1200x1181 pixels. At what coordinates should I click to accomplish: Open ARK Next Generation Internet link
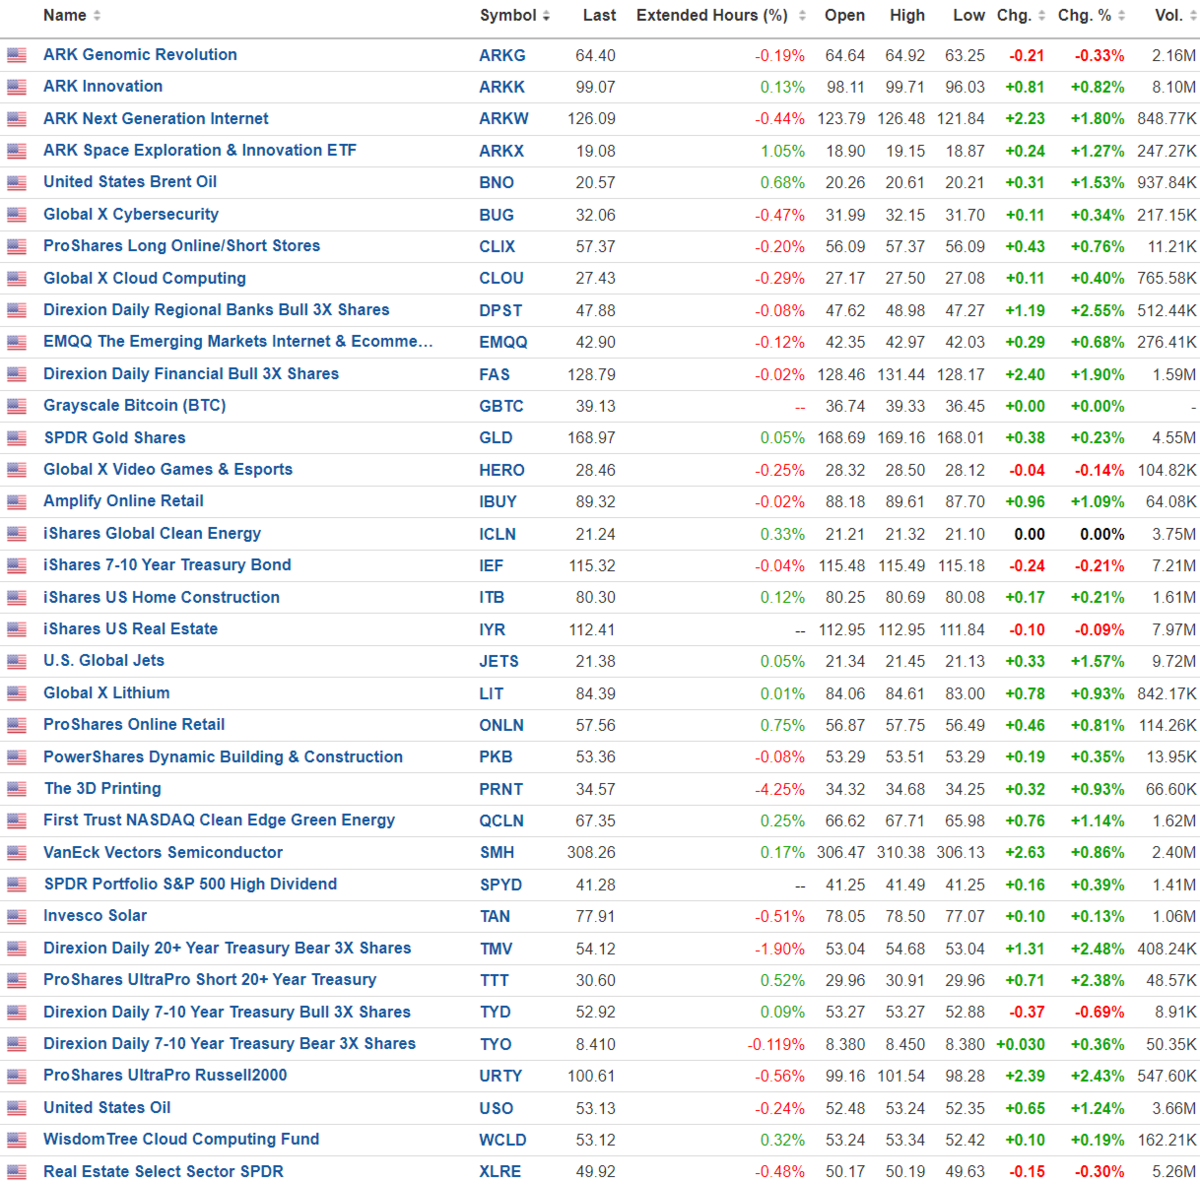(156, 119)
